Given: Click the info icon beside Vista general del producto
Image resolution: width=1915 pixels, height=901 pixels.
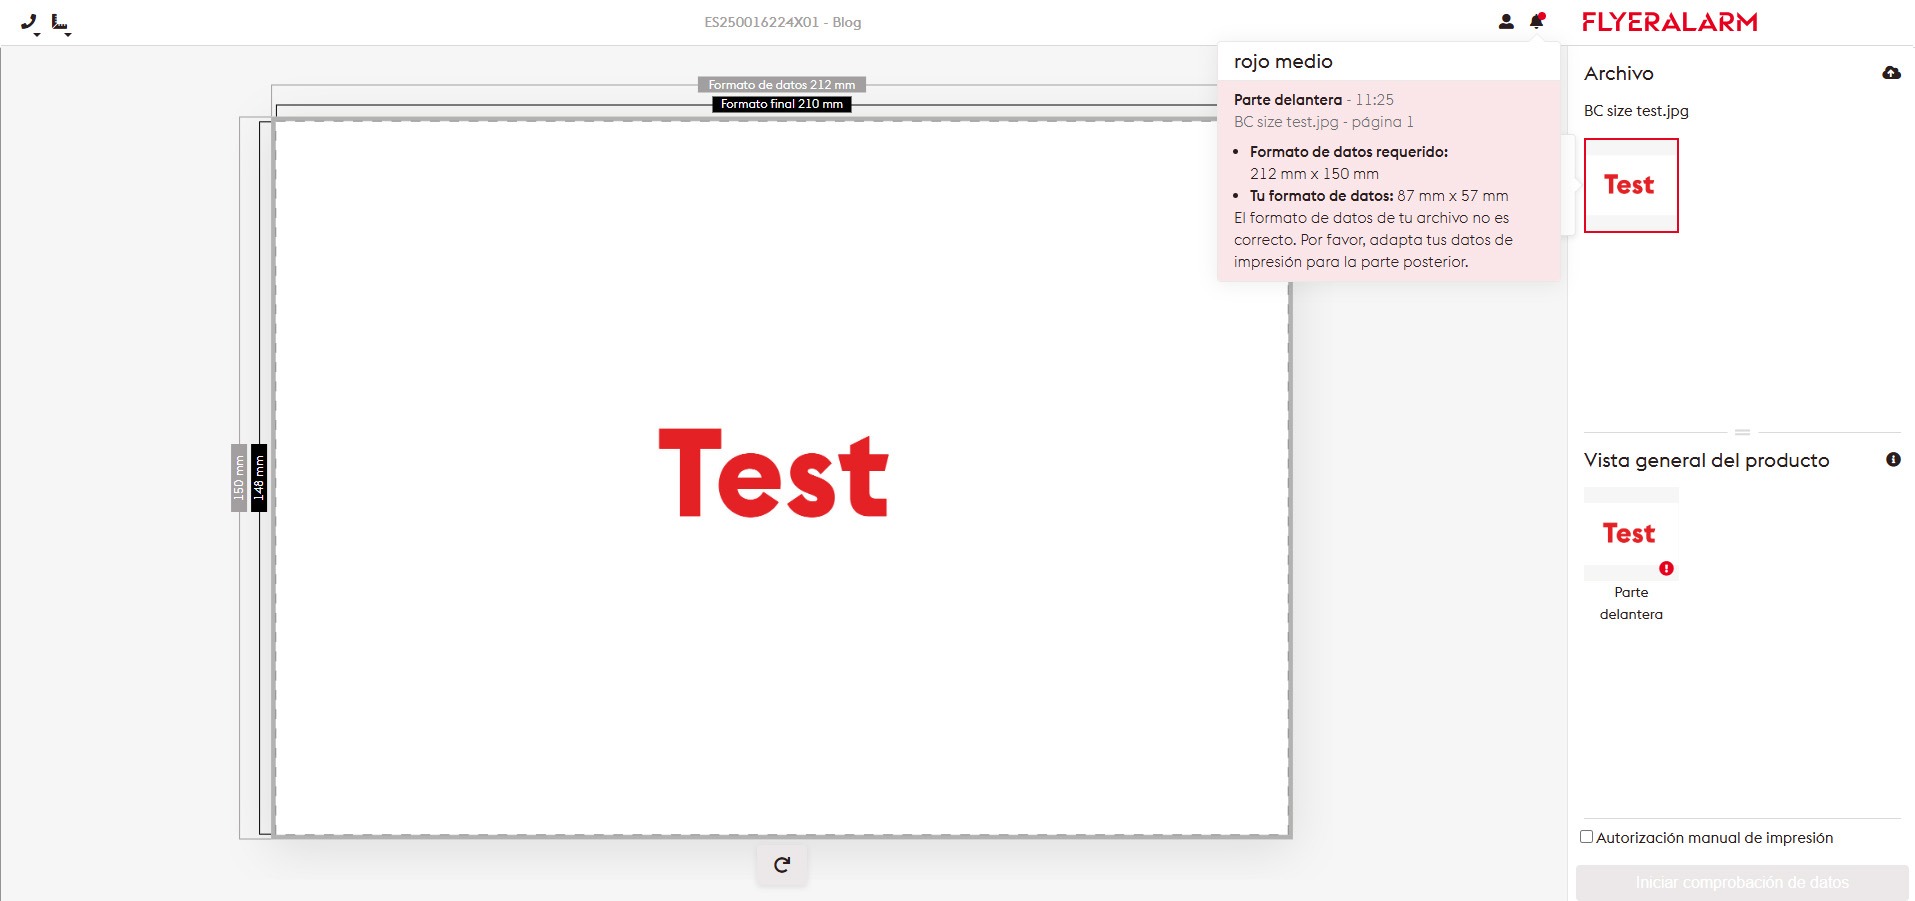Looking at the screenshot, I should 1893,460.
